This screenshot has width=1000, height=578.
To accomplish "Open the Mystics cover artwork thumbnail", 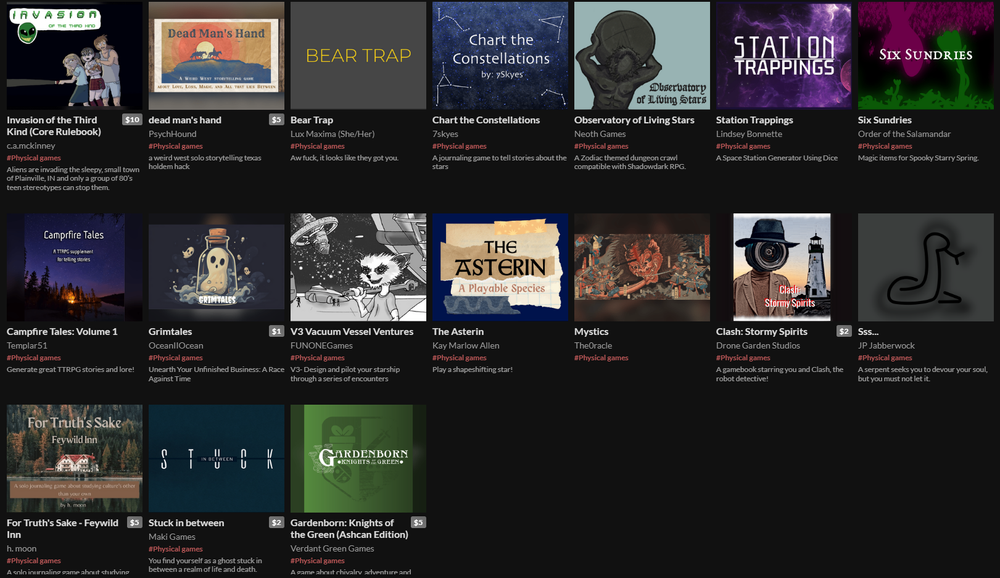I will pos(642,267).
